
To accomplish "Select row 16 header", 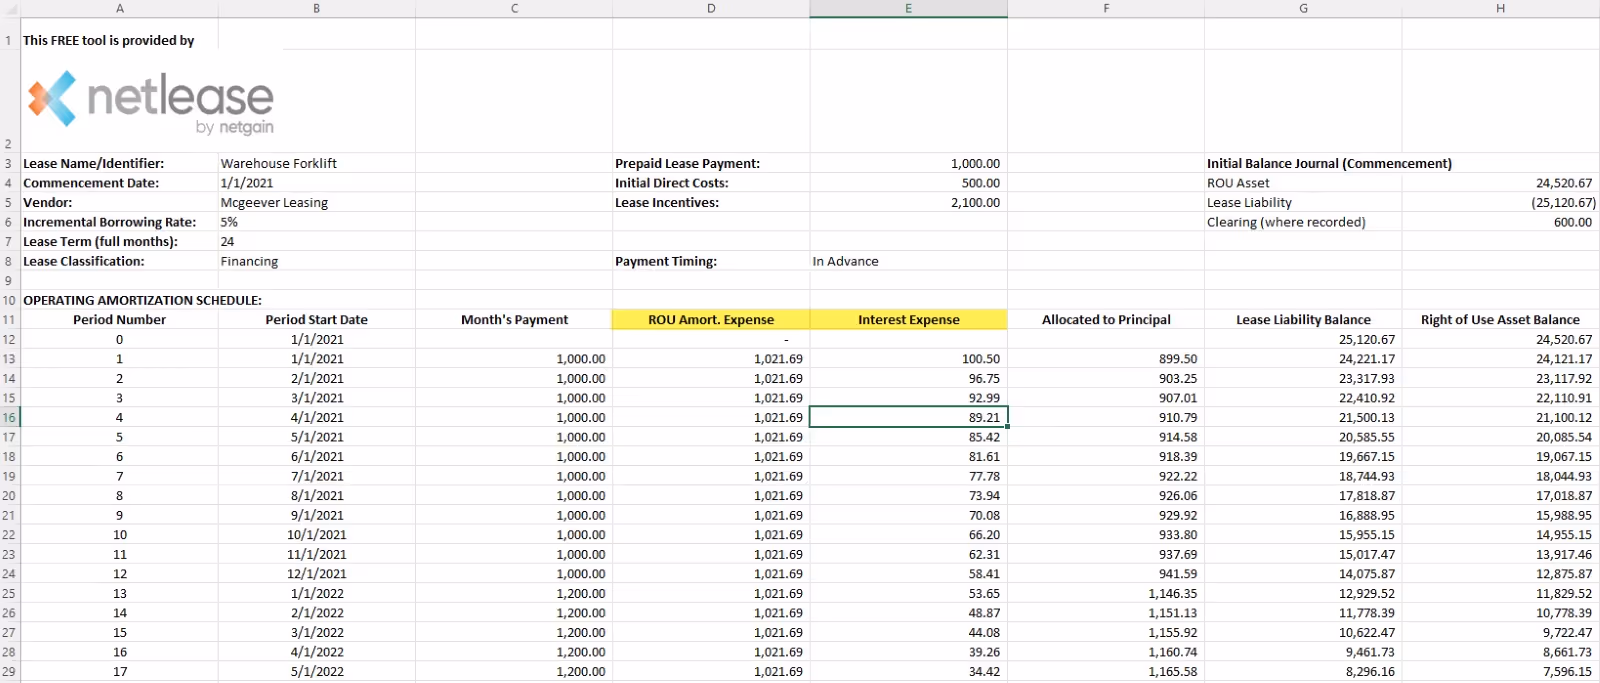I will click(x=9, y=417).
